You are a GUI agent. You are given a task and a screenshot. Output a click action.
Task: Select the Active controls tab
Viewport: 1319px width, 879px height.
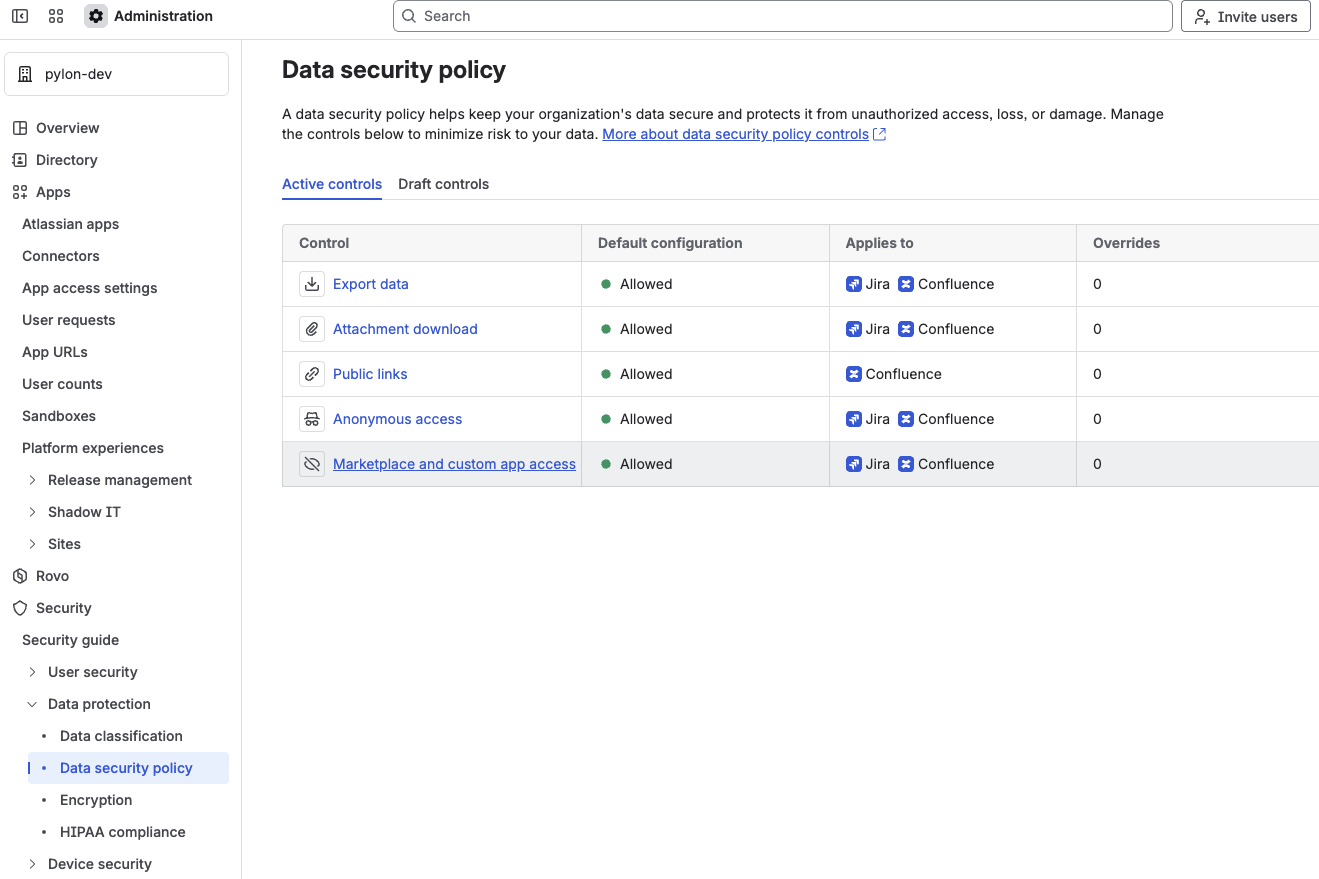[x=332, y=184]
